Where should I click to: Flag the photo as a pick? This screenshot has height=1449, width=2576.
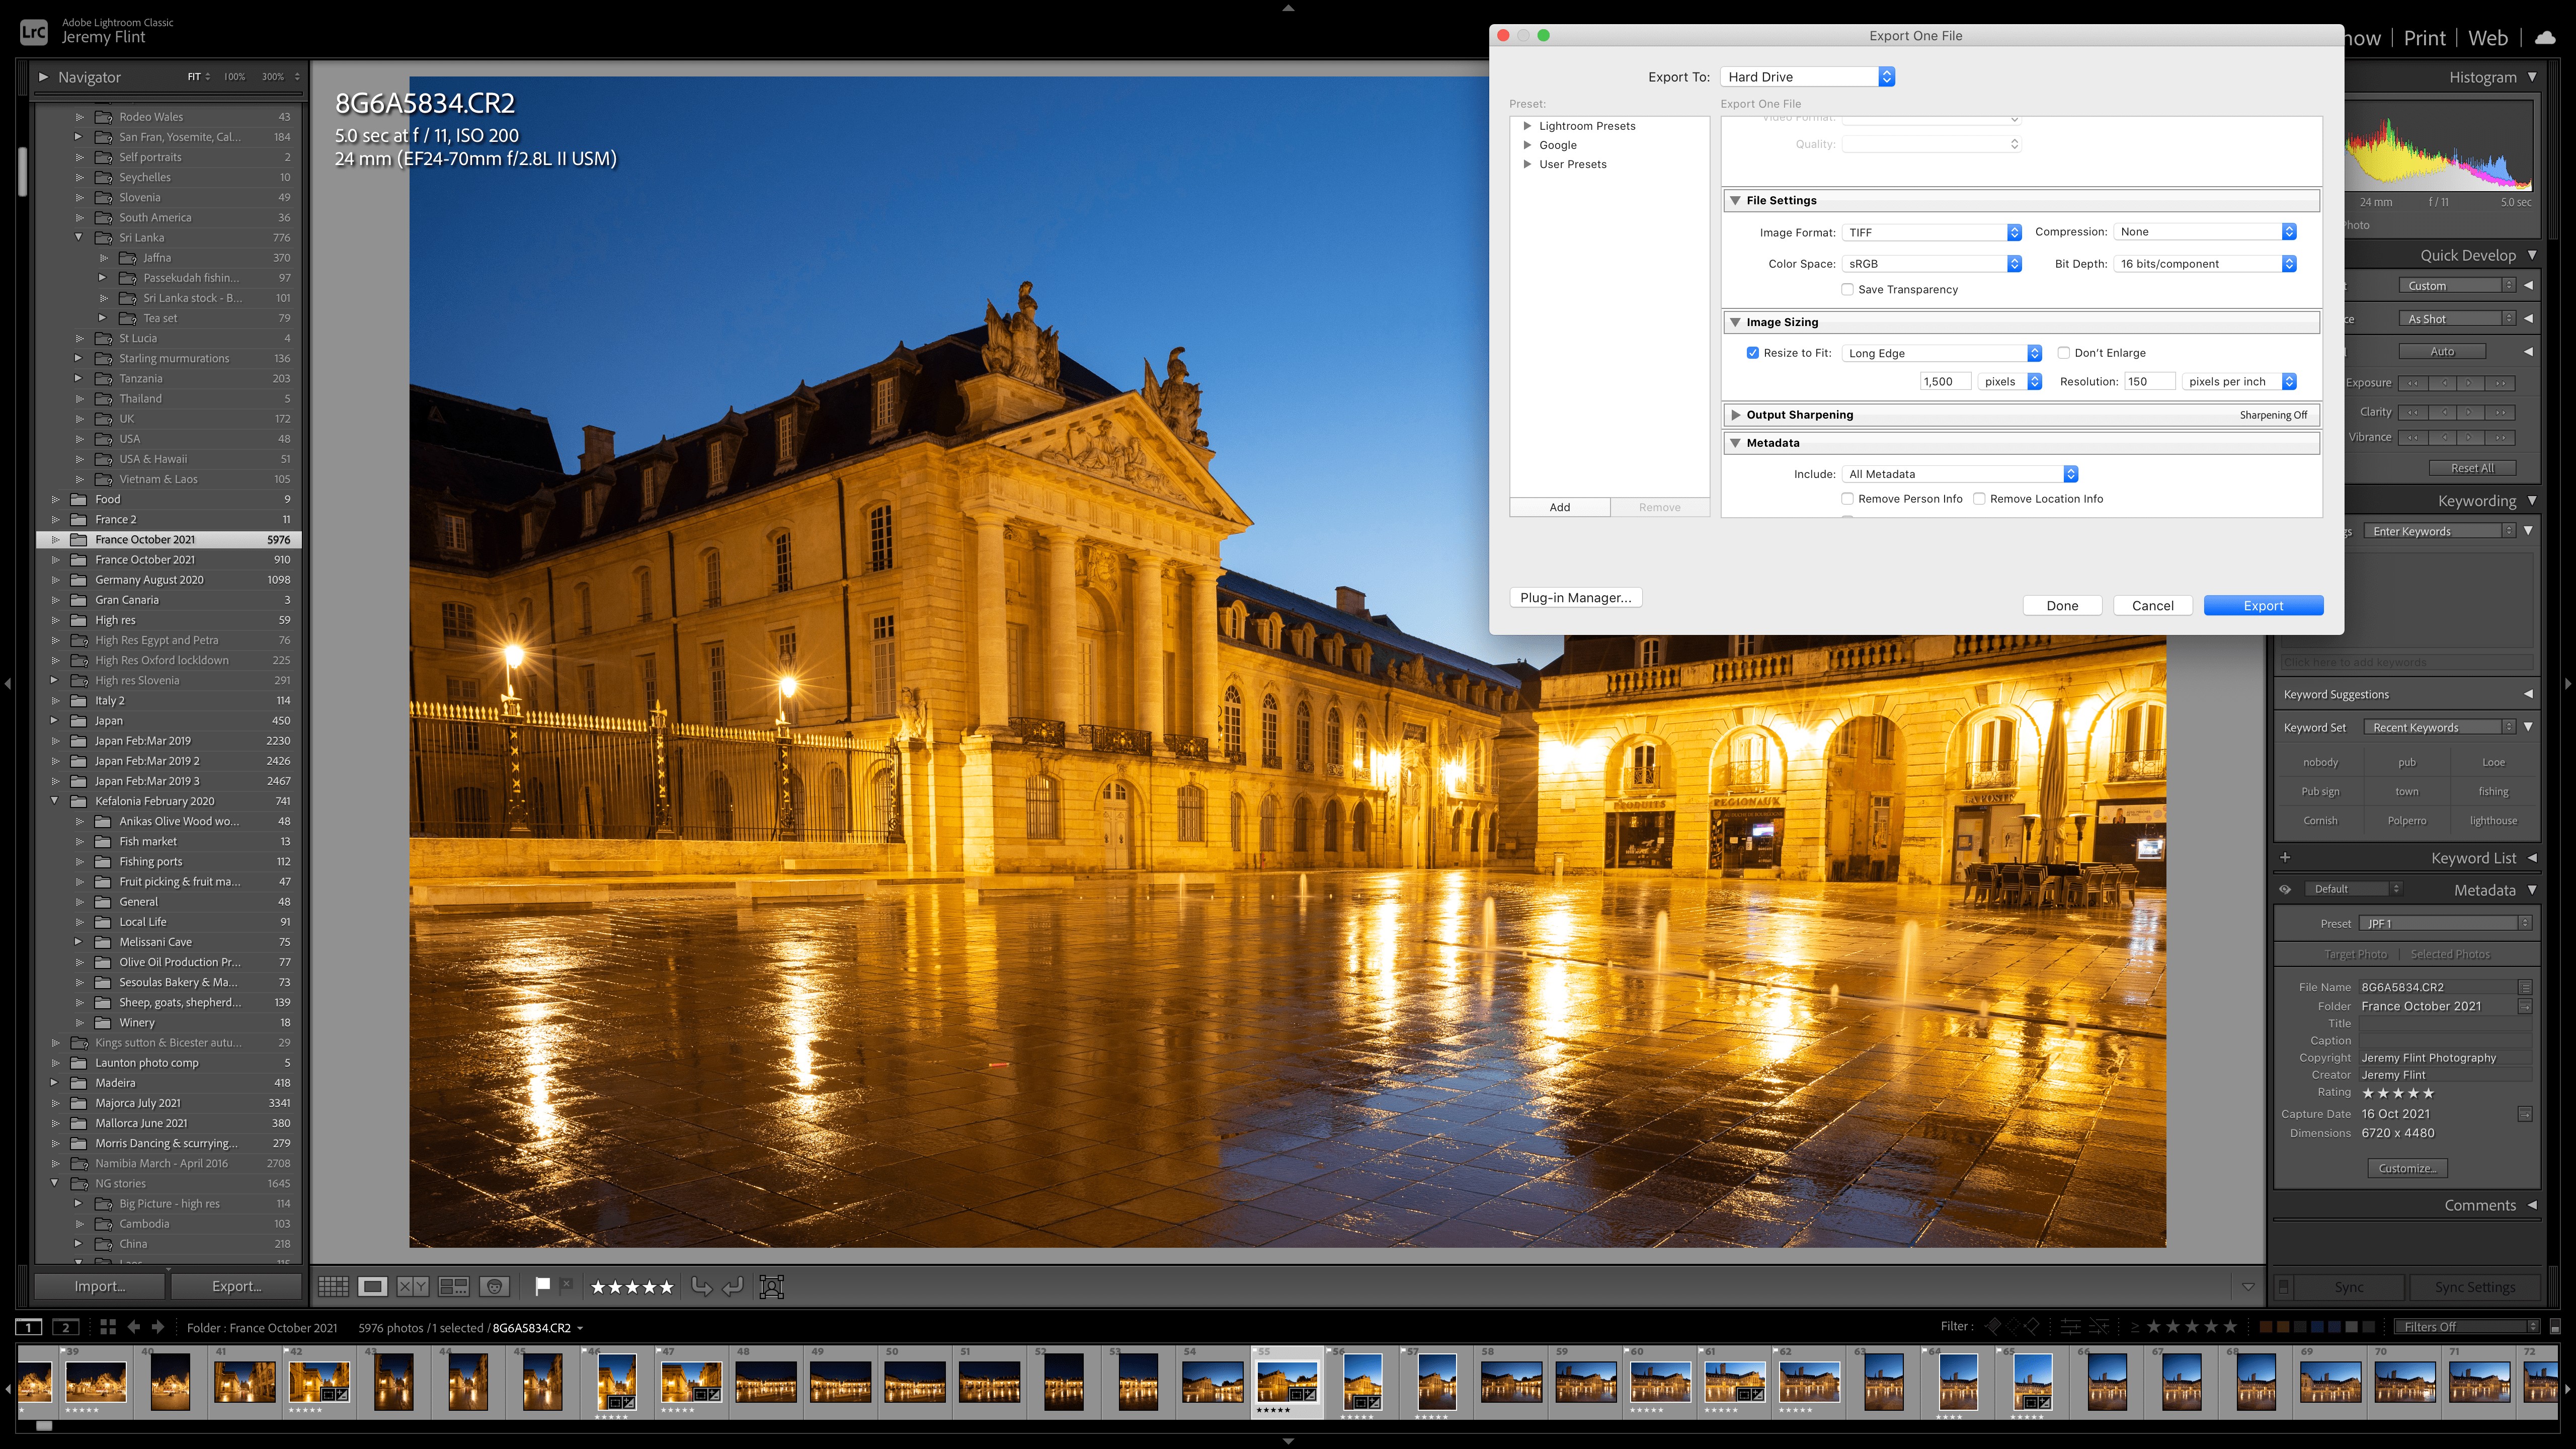[543, 1287]
